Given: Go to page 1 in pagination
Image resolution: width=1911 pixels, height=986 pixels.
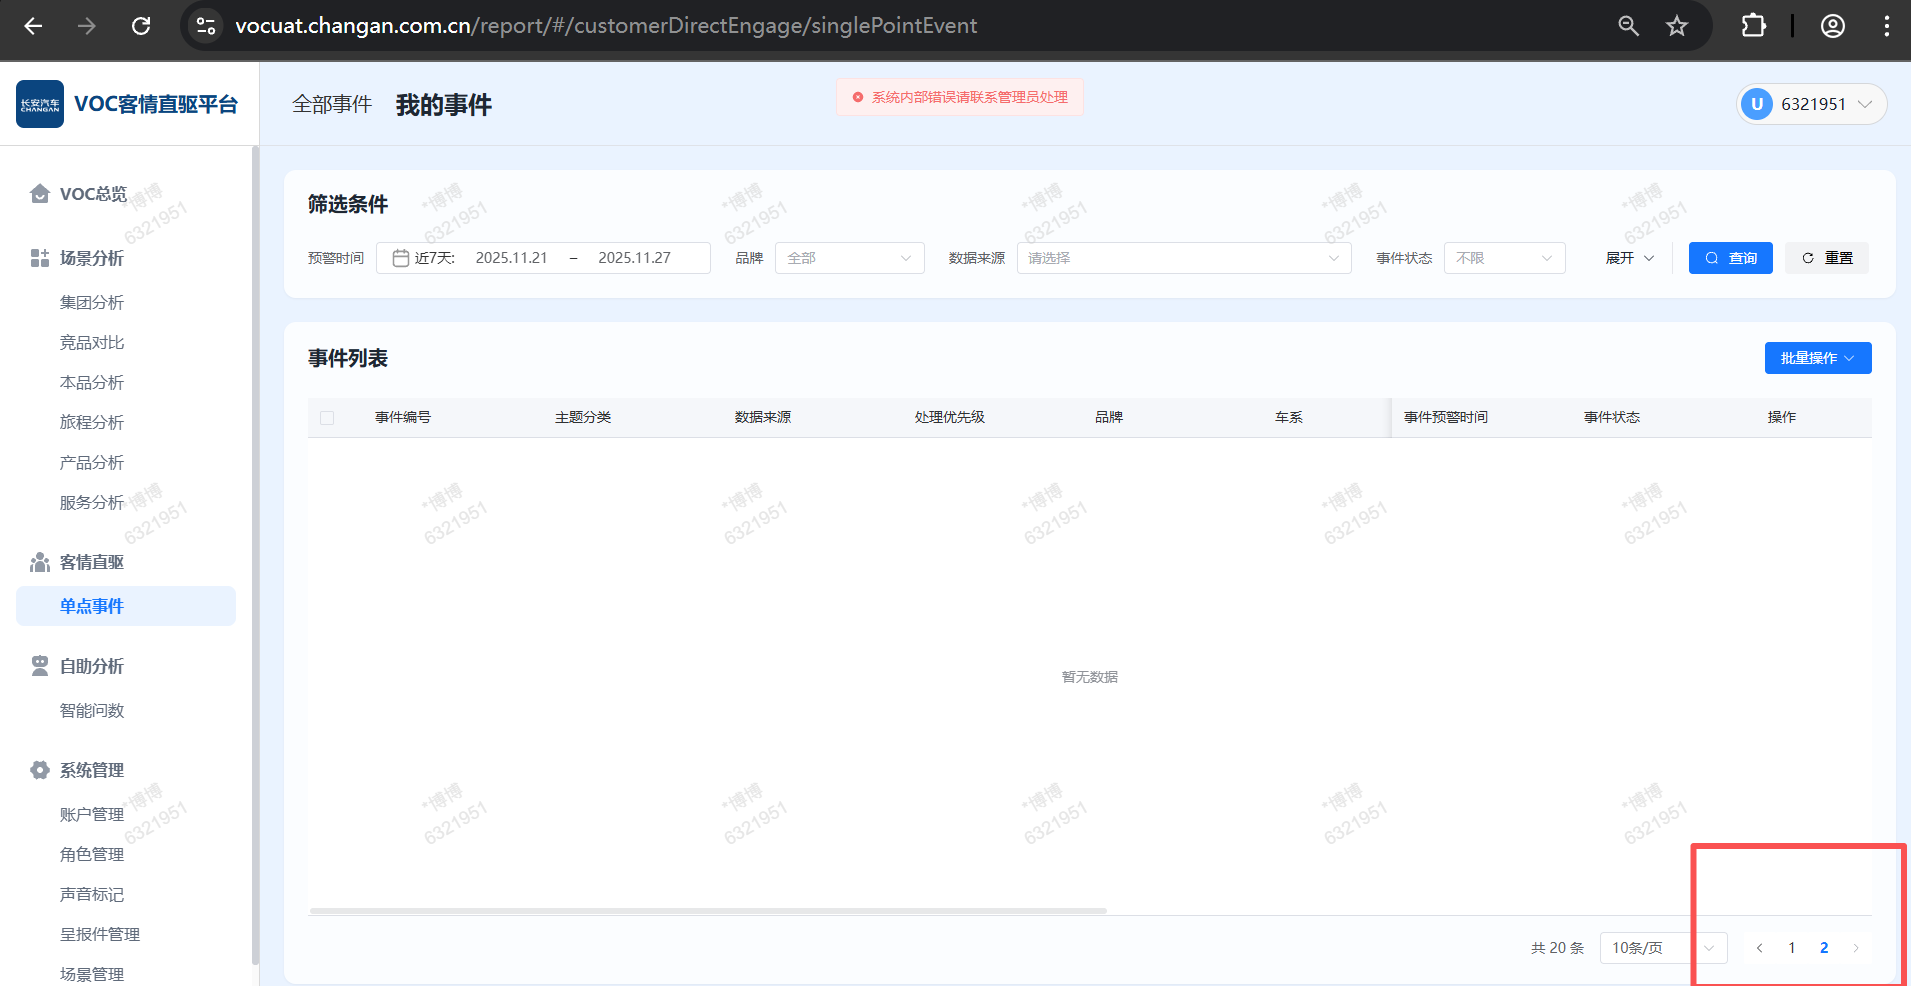Looking at the screenshot, I should (1792, 948).
